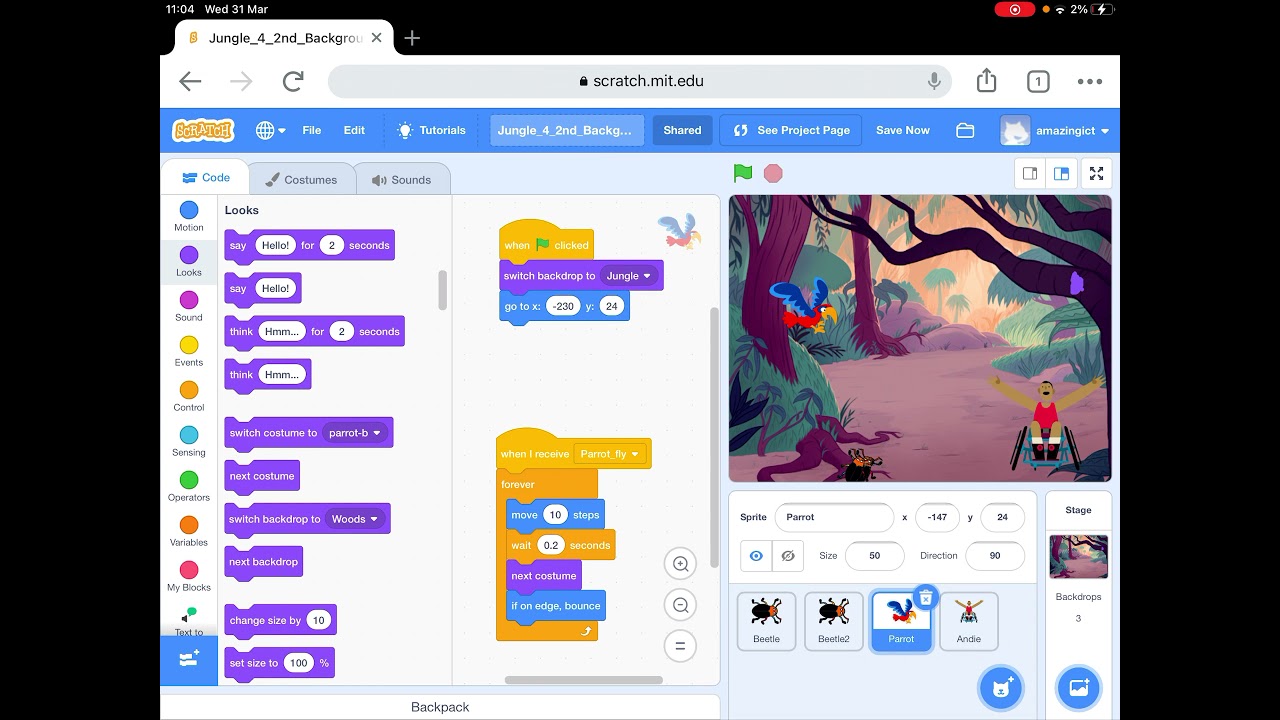Click the Choose a Sprite cat button
This screenshot has width=1280, height=720.
(1001, 688)
